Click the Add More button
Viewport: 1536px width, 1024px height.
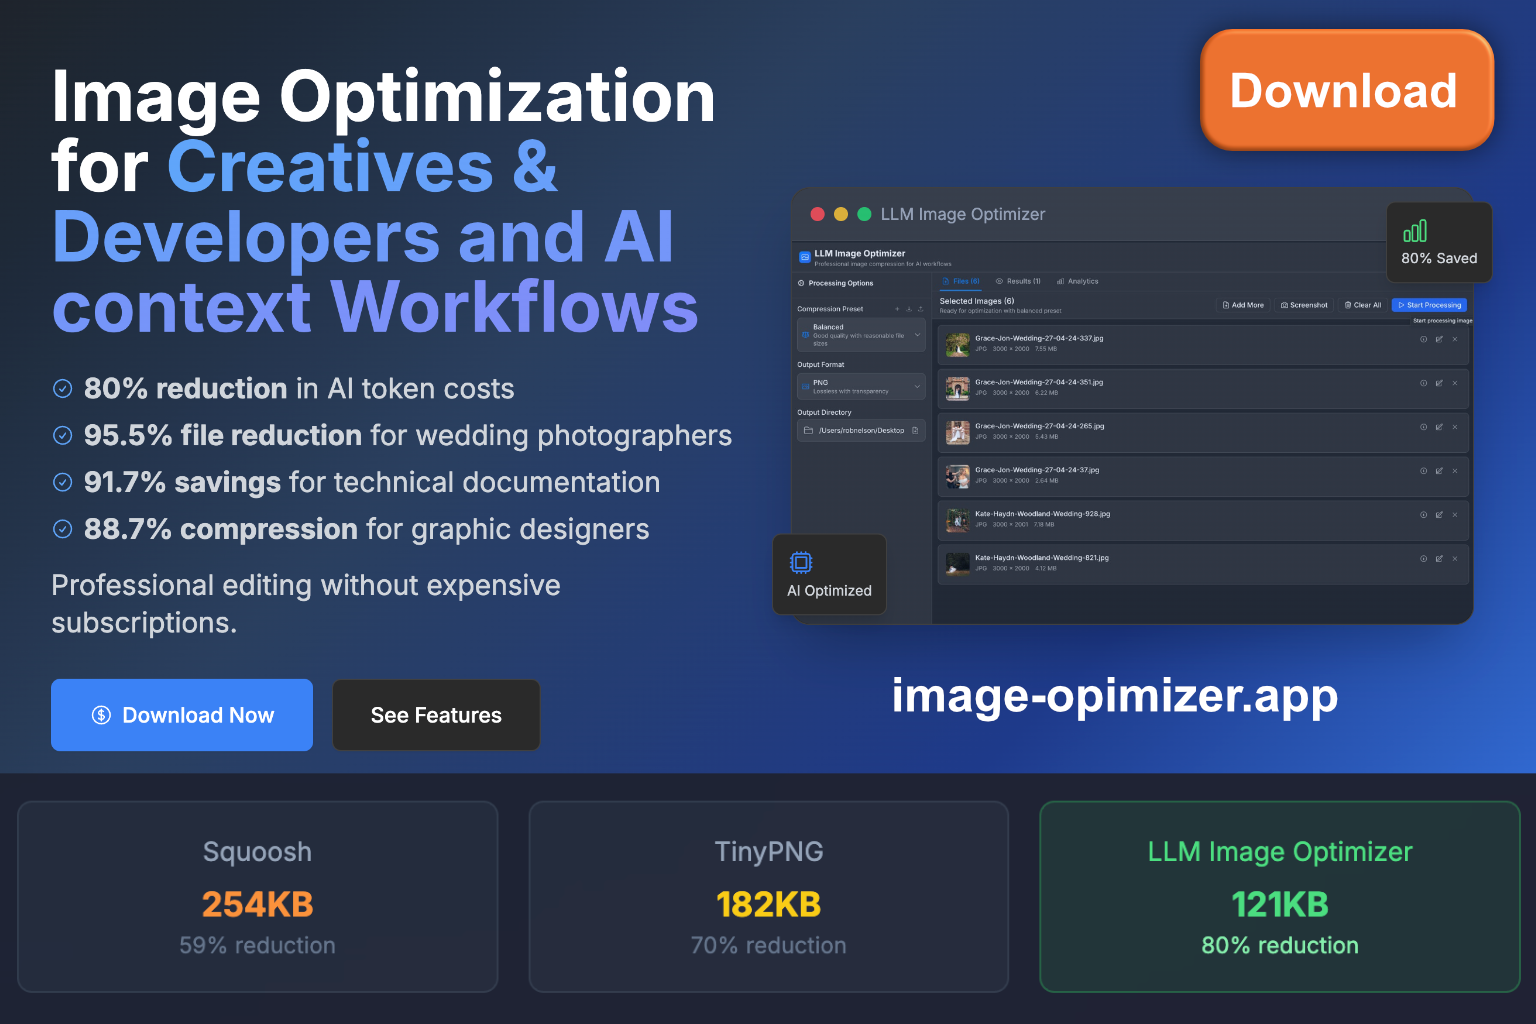coord(1243,305)
